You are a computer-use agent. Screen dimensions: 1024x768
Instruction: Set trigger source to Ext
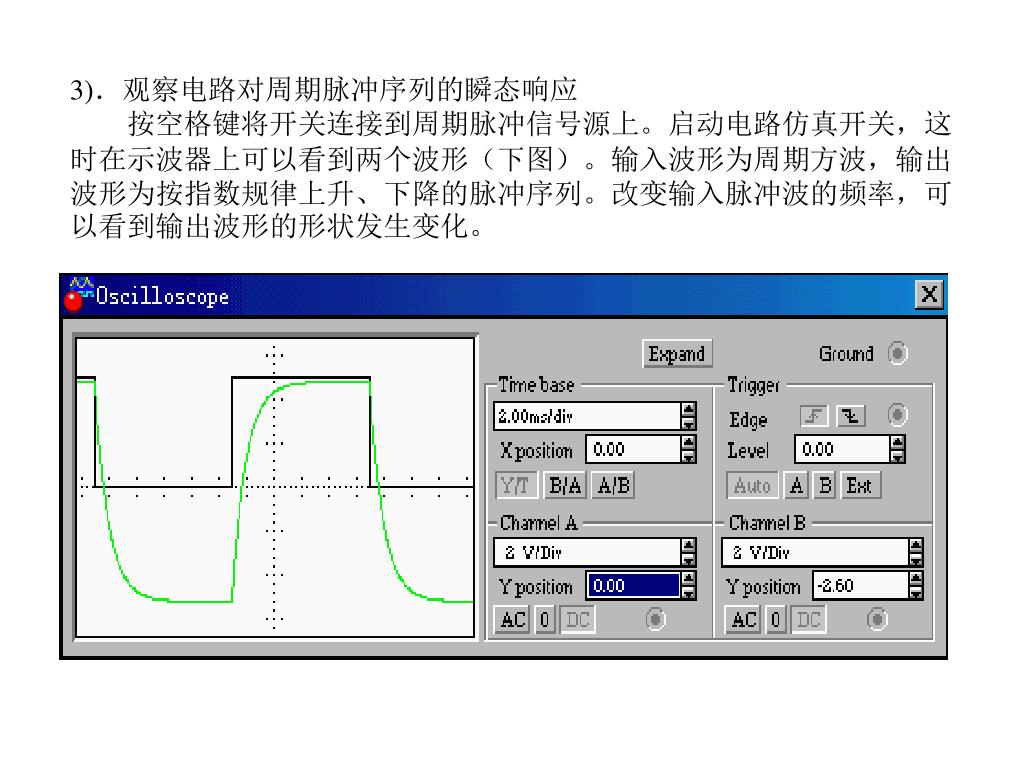(860, 485)
